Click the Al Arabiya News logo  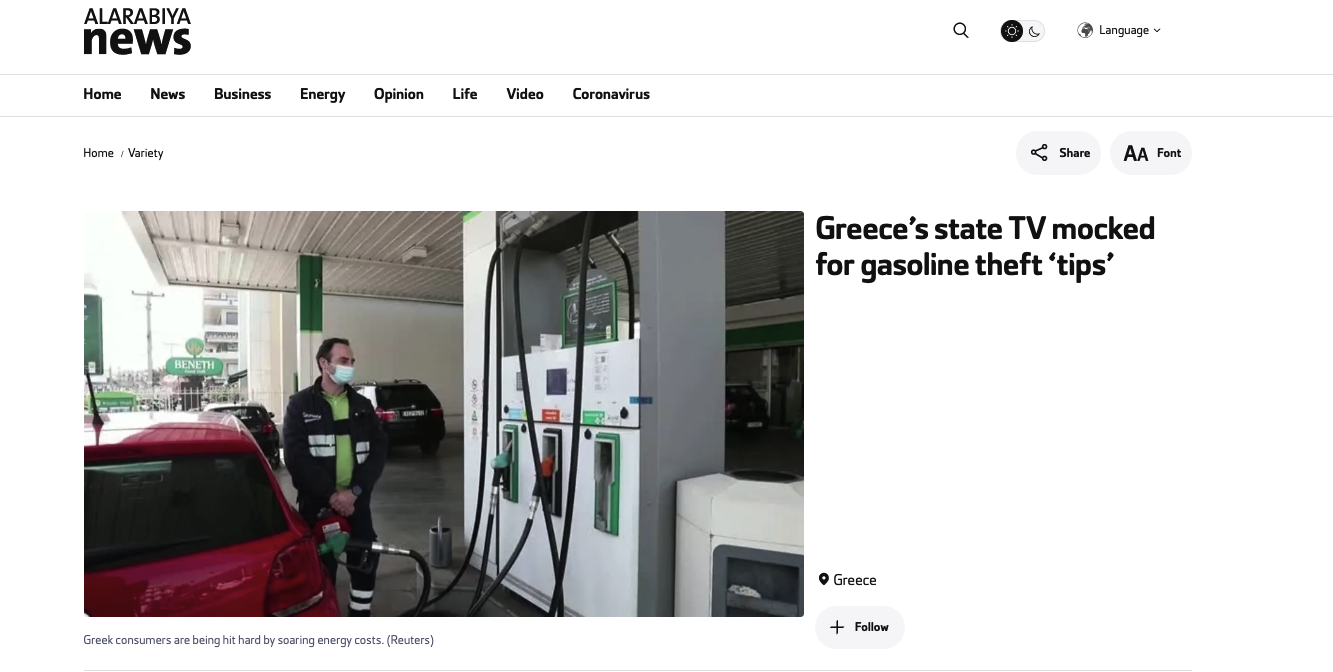coord(137,31)
